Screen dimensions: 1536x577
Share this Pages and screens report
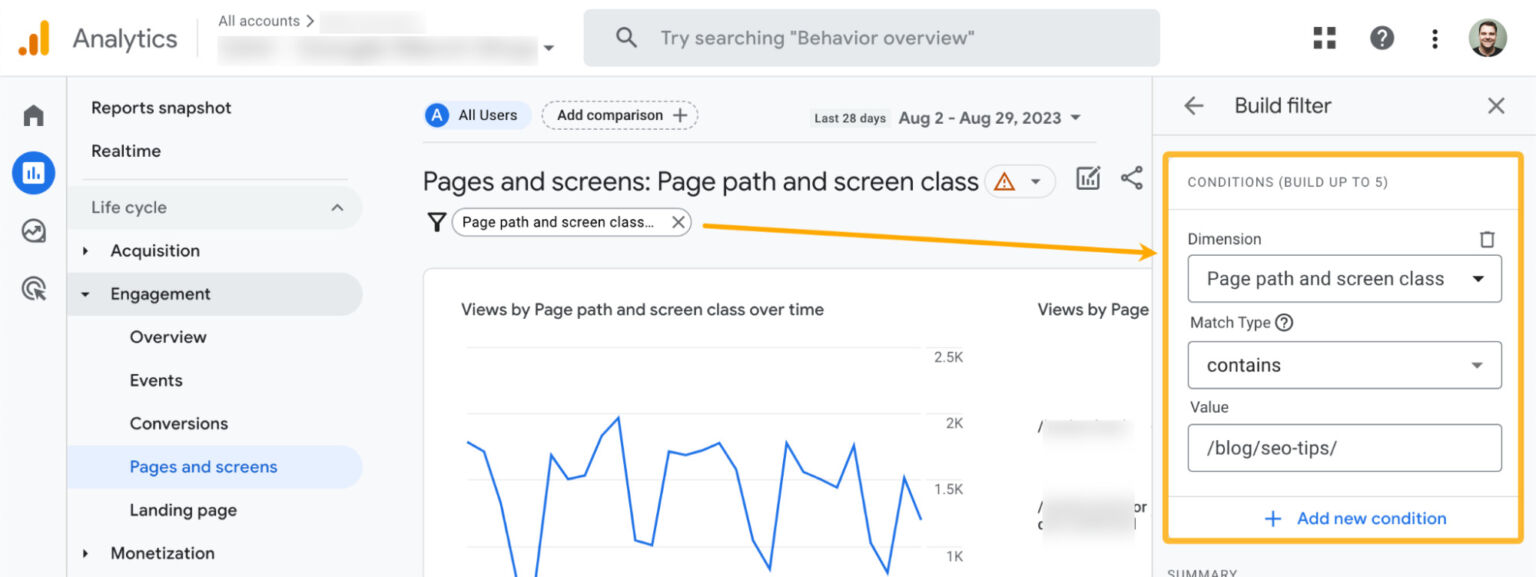click(1133, 177)
